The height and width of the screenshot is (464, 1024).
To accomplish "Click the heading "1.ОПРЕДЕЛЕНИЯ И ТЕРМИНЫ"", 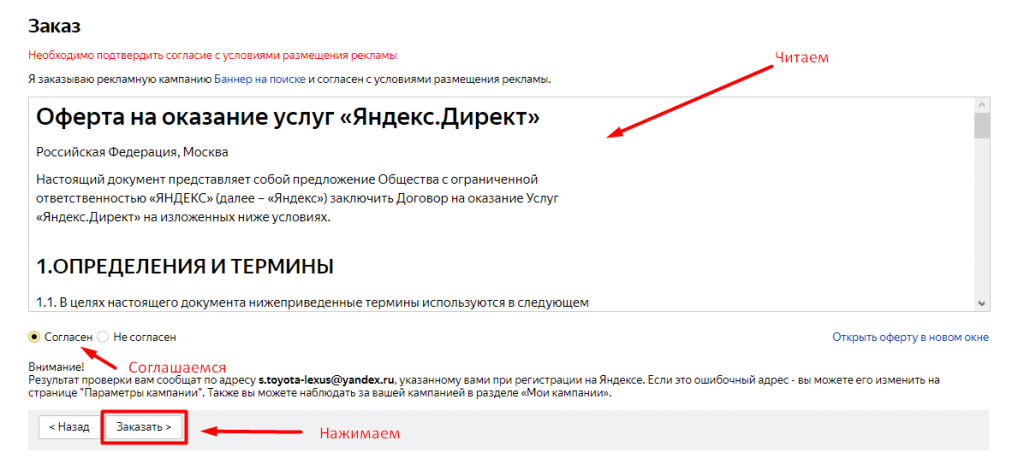I will pyautogui.click(x=185, y=266).
